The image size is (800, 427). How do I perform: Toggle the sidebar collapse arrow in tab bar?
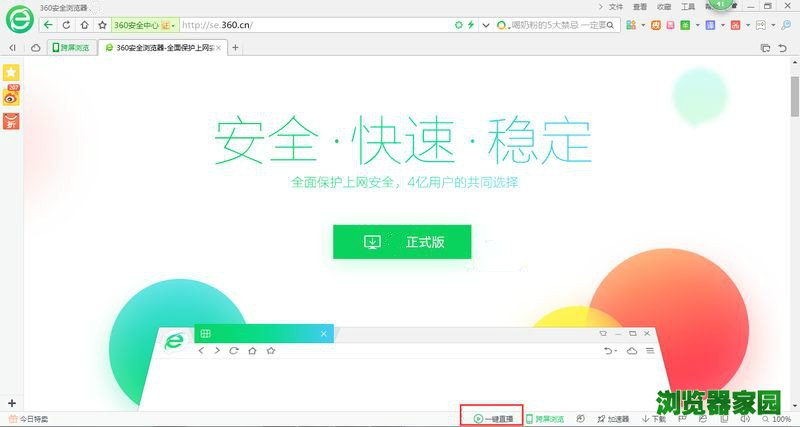coord(12,47)
